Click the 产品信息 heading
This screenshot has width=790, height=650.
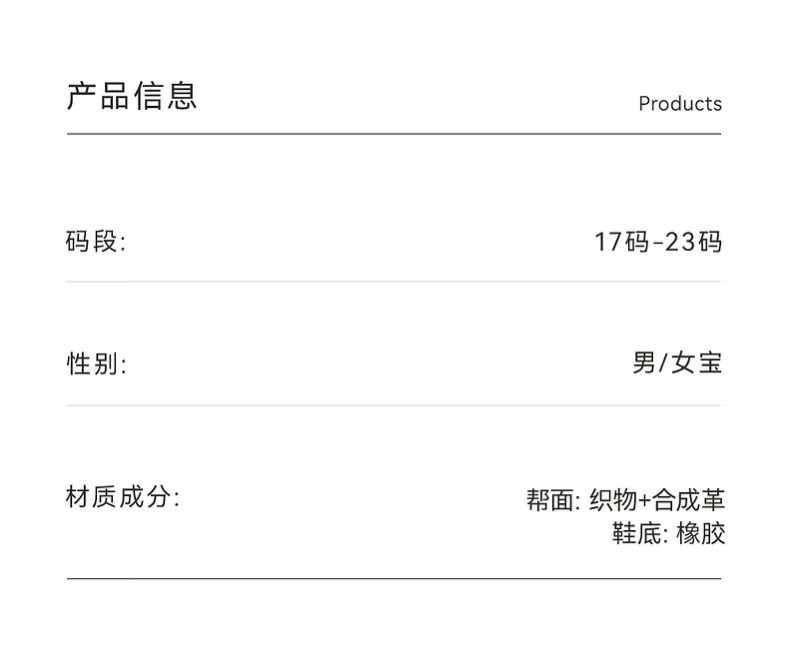[132, 95]
